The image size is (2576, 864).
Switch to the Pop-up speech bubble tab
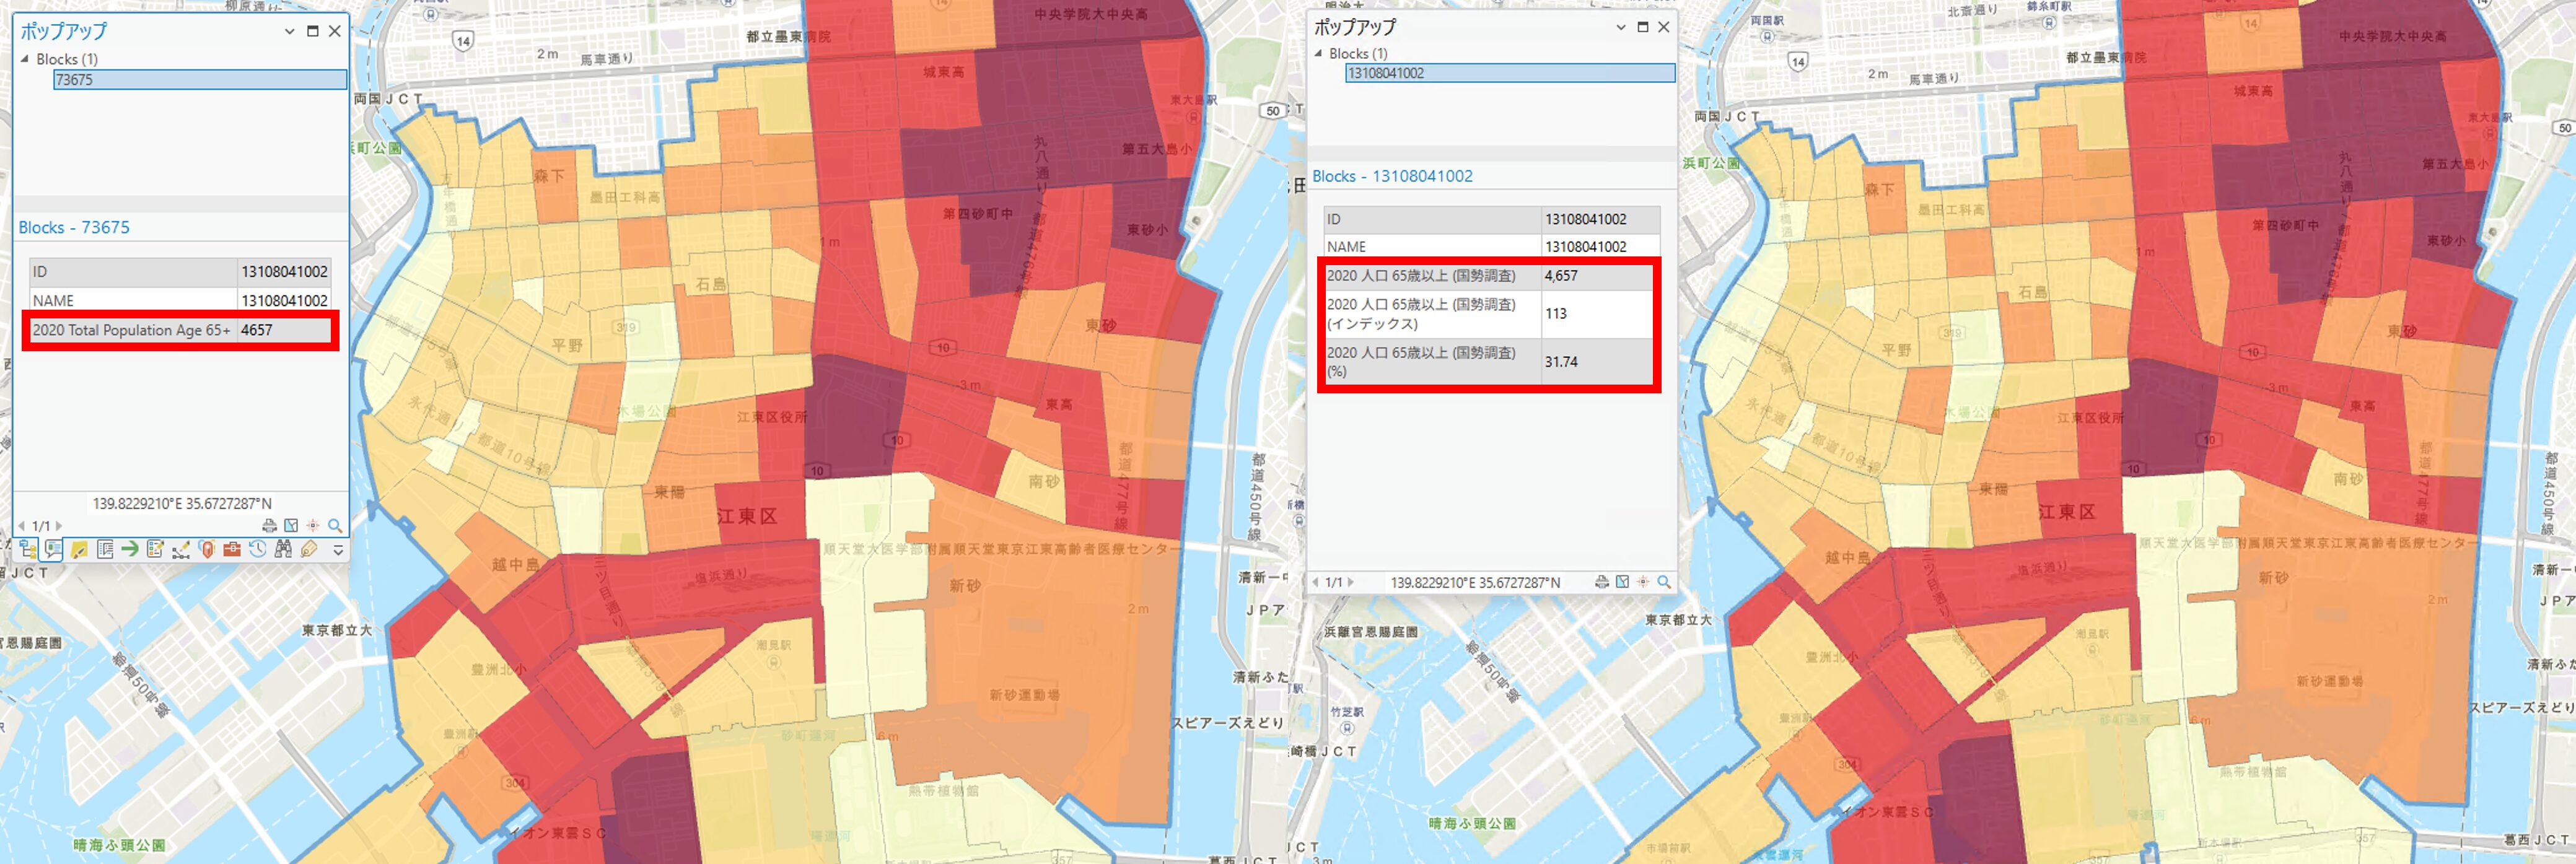[53, 549]
